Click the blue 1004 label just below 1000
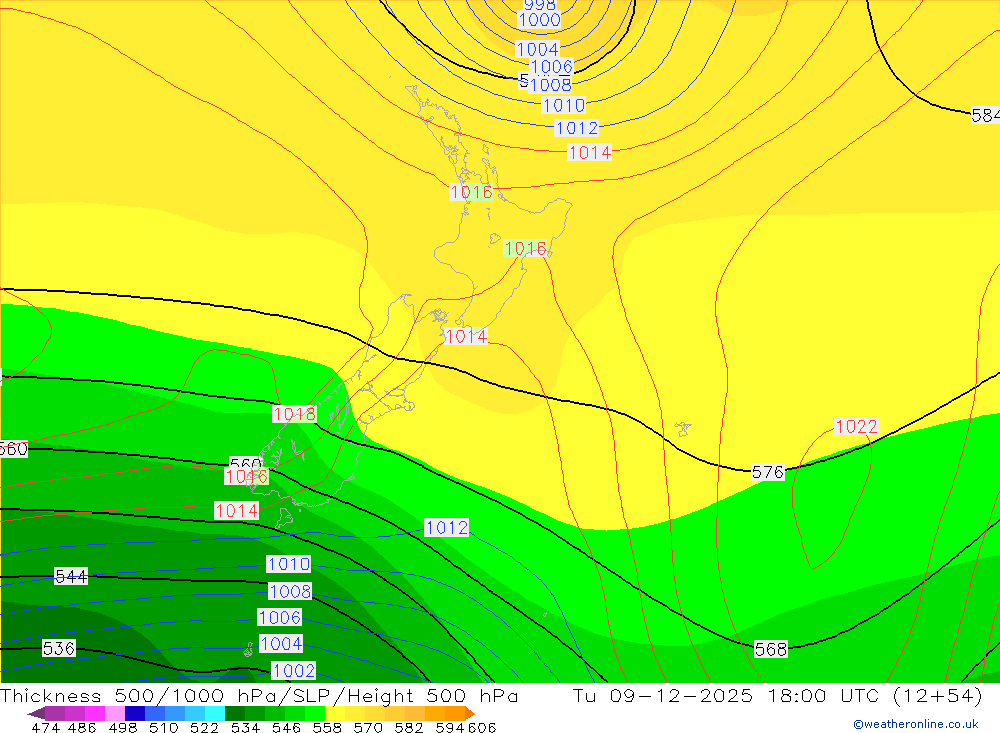 coord(537,49)
